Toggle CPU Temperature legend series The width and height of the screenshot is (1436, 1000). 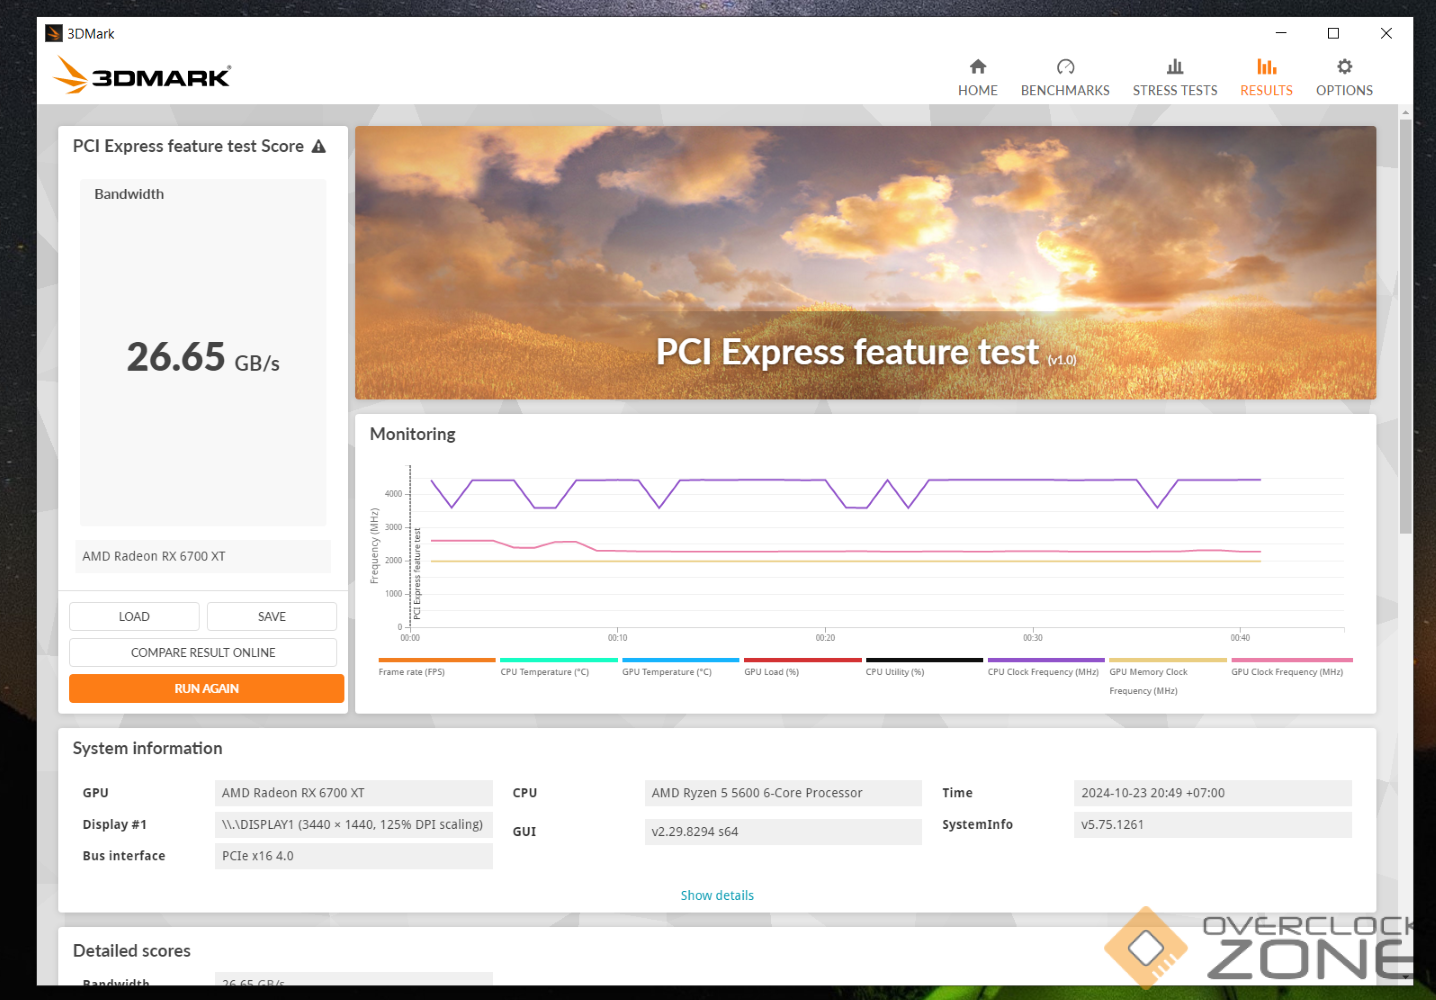[544, 672]
